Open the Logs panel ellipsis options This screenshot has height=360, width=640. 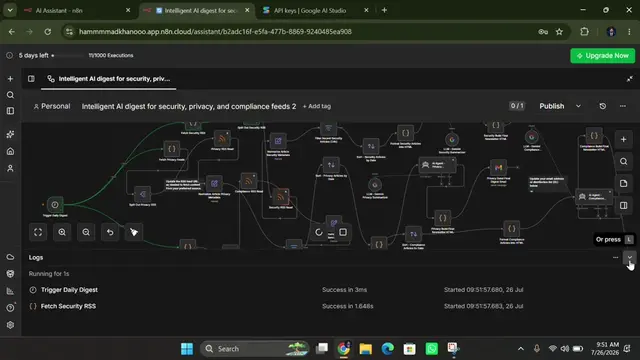(x=615, y=257)
